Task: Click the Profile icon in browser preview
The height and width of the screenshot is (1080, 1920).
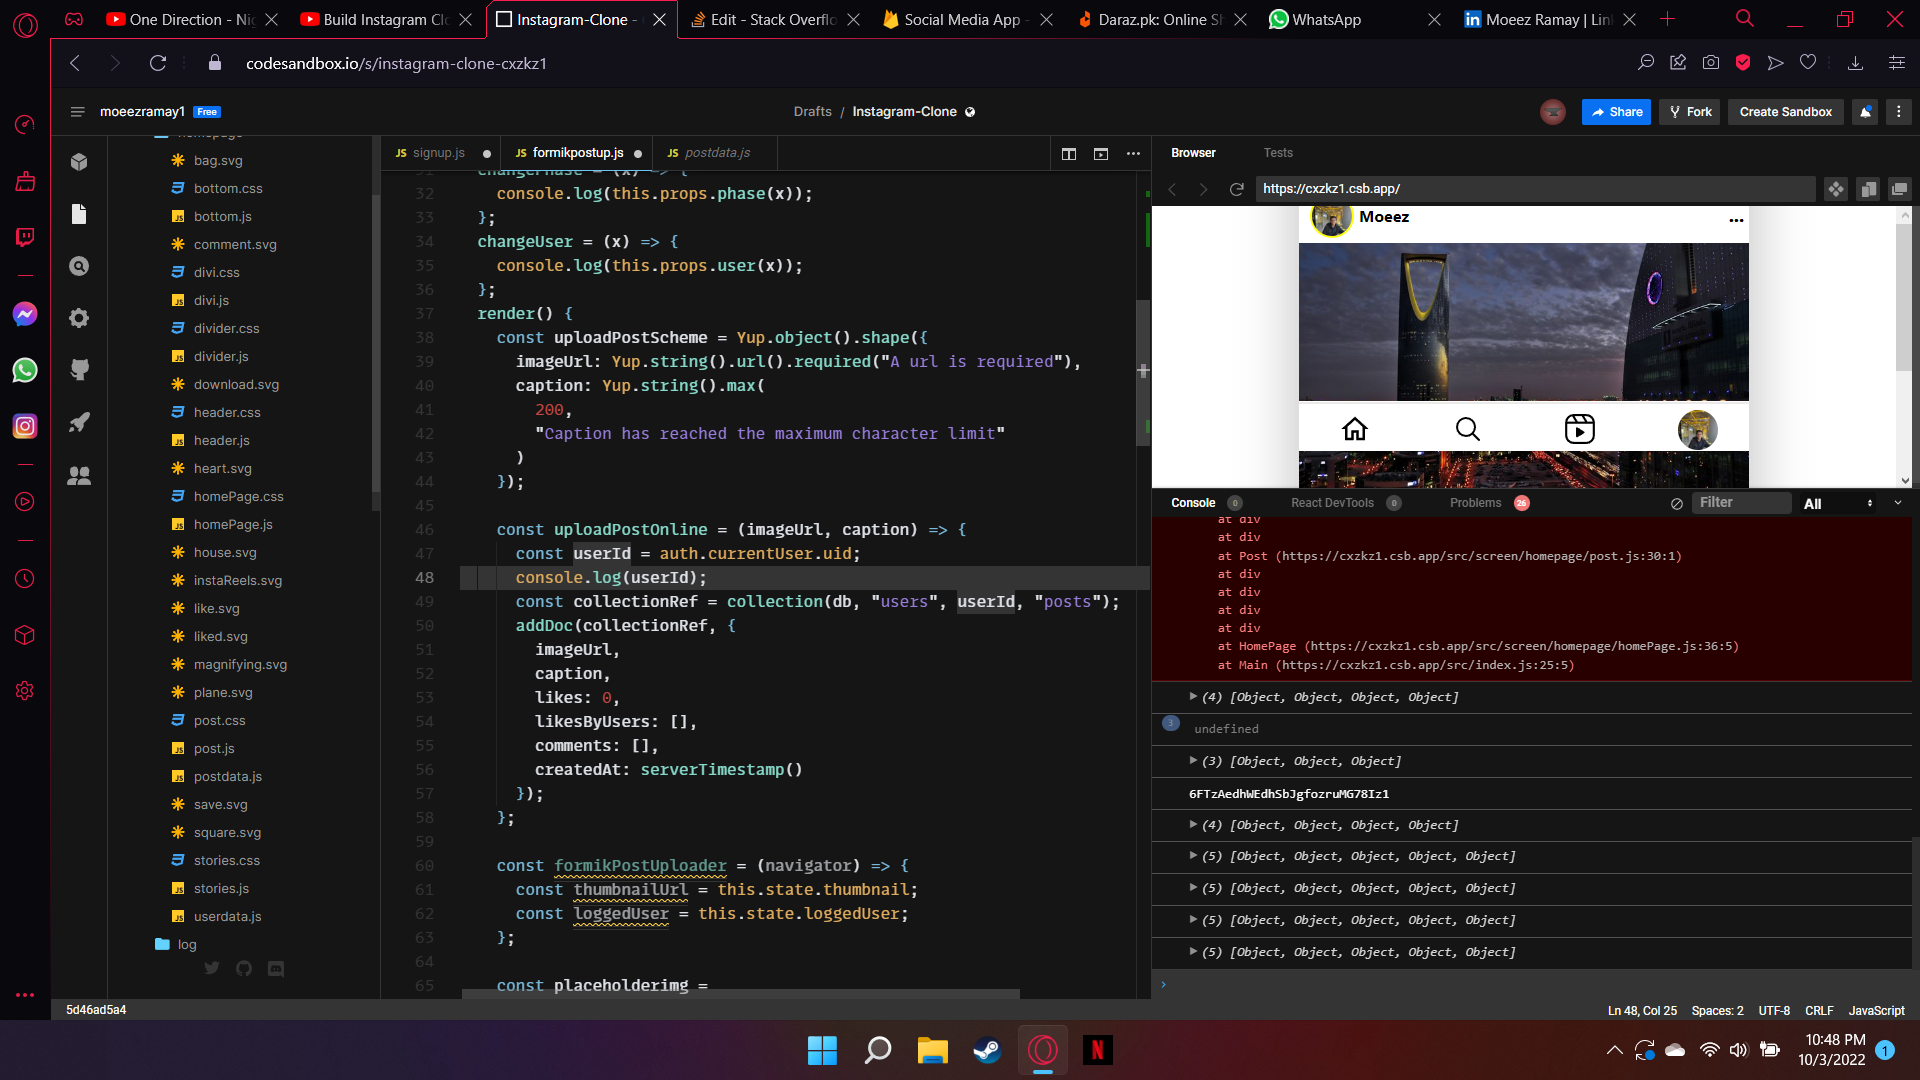Action: [1695, 427]
